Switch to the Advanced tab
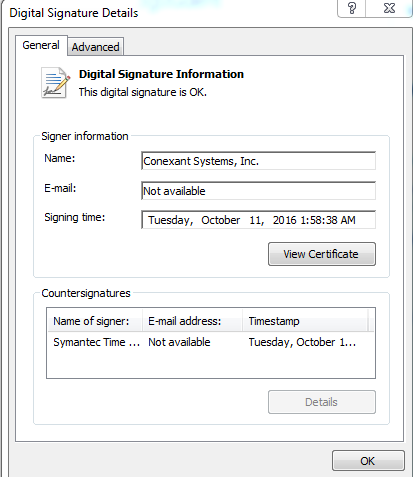This screenshot has width=413, height=477. click(x=95, y=47)
